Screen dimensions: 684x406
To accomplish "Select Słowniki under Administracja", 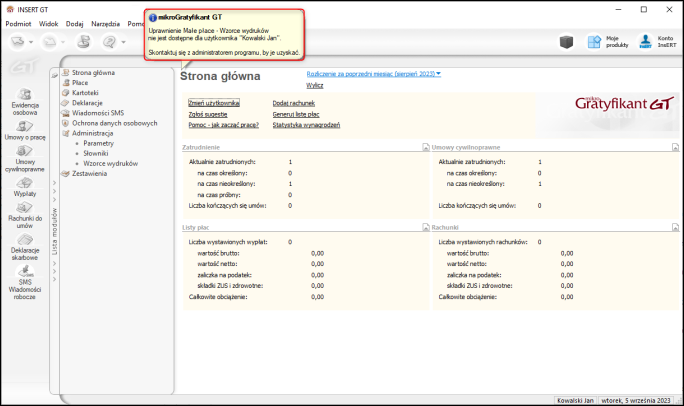I will 96,153.
